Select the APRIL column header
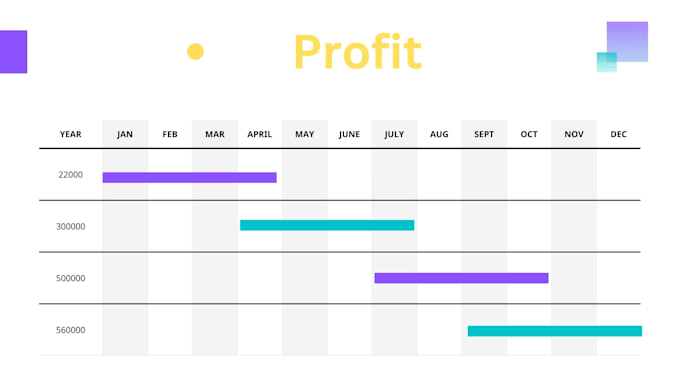 coord(260,134)
